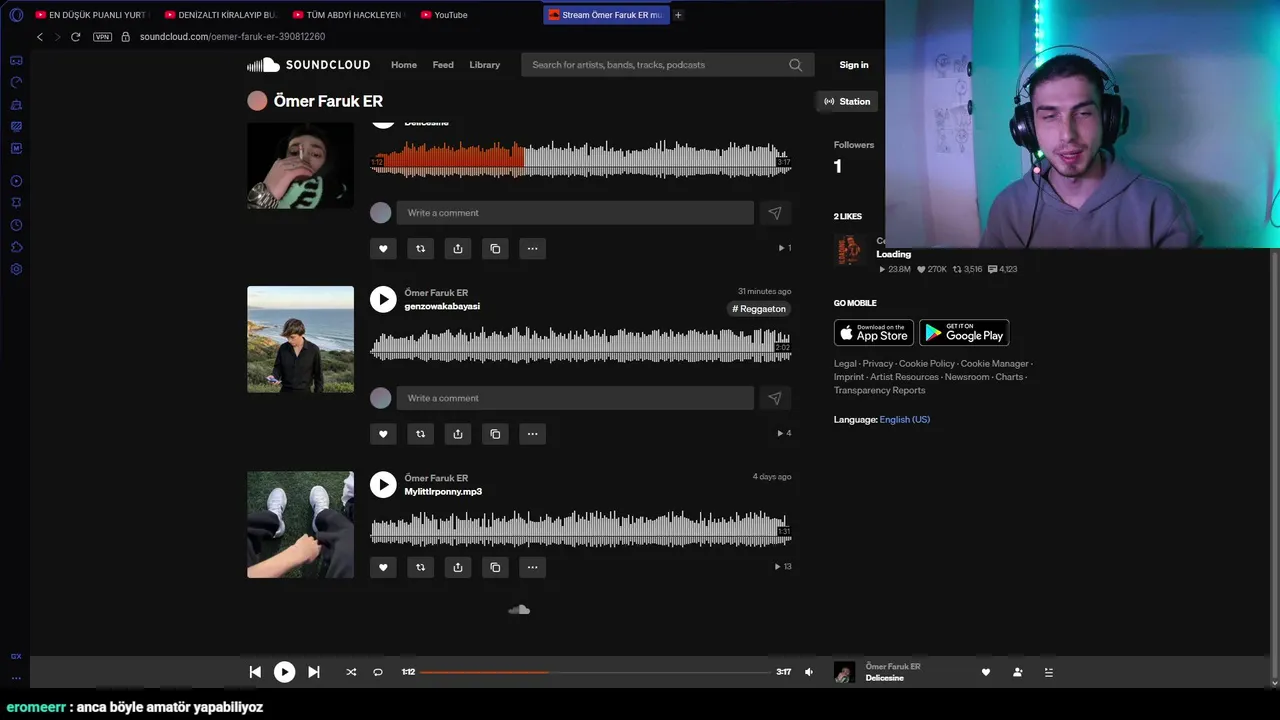Open more options for Delicesine track

pyautogui.click(x=532, y=249)
